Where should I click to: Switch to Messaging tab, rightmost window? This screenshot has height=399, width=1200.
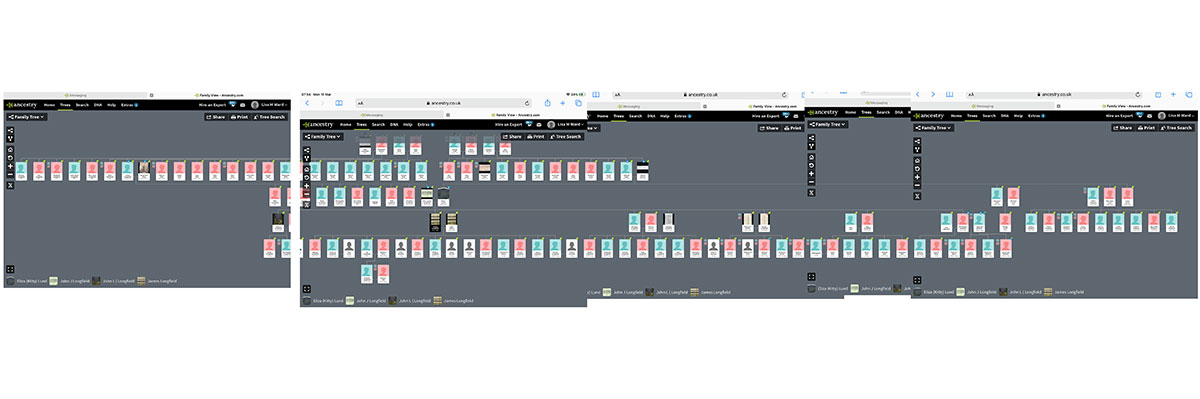coord(982,106)
